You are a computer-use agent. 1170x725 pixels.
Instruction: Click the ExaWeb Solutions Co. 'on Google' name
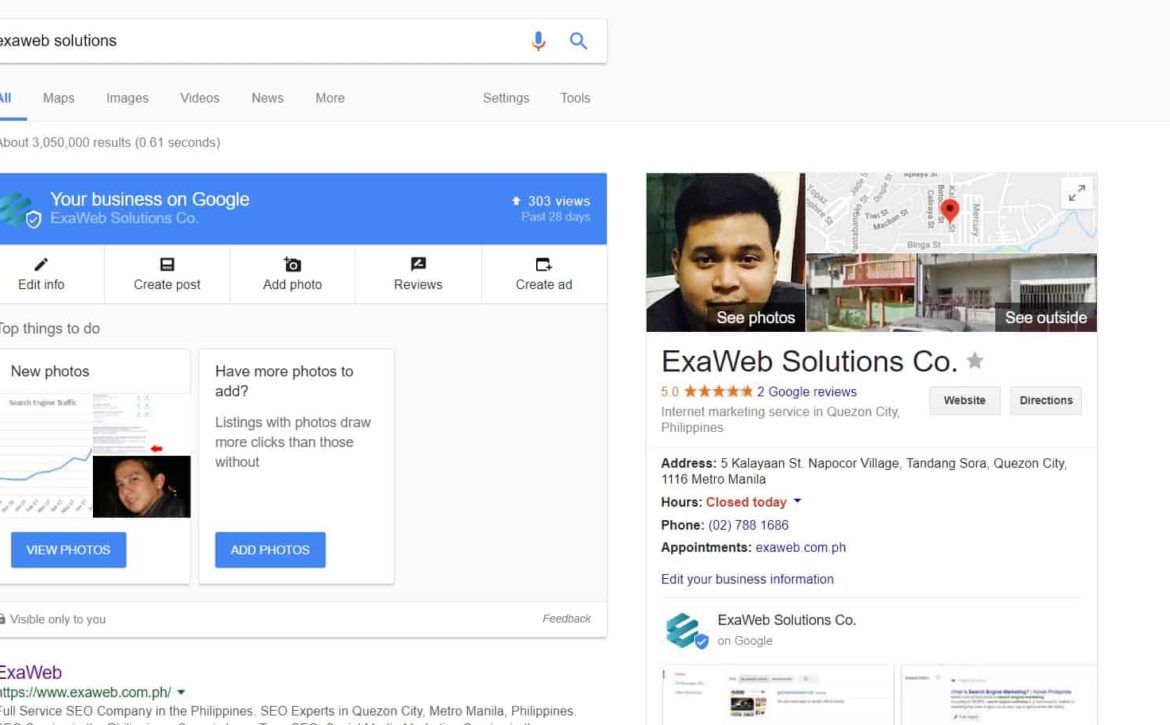pyautogui.click(x=786, y=620)
